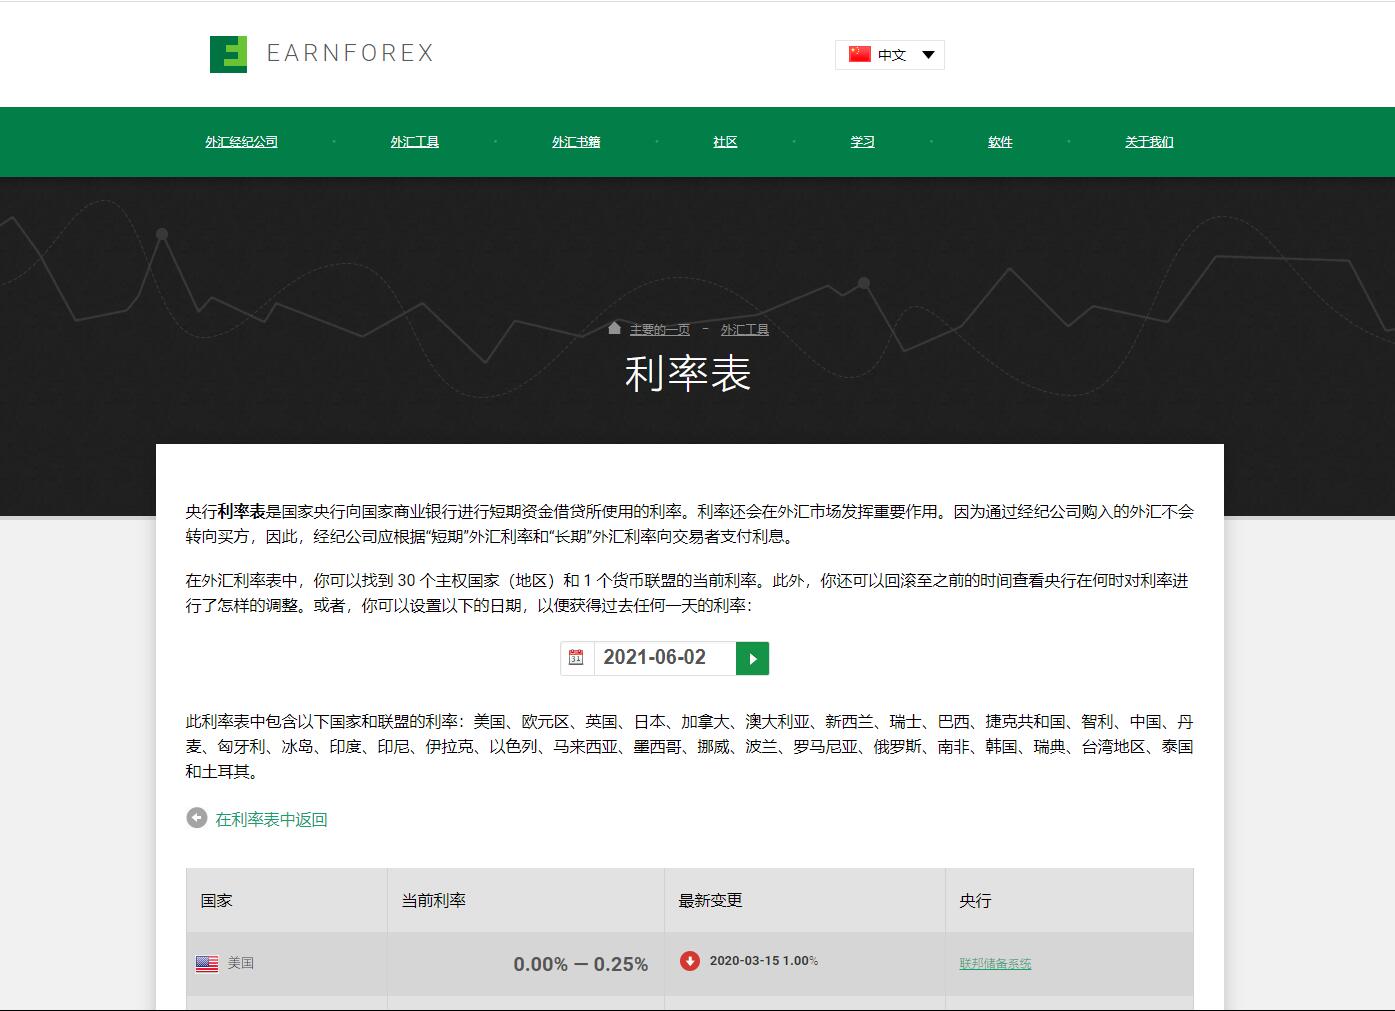The width and height of the screenshot is (1395, 1011).
Task: Click the 主要的一页 breadcrumb link
Action: (x=659, y=330)
